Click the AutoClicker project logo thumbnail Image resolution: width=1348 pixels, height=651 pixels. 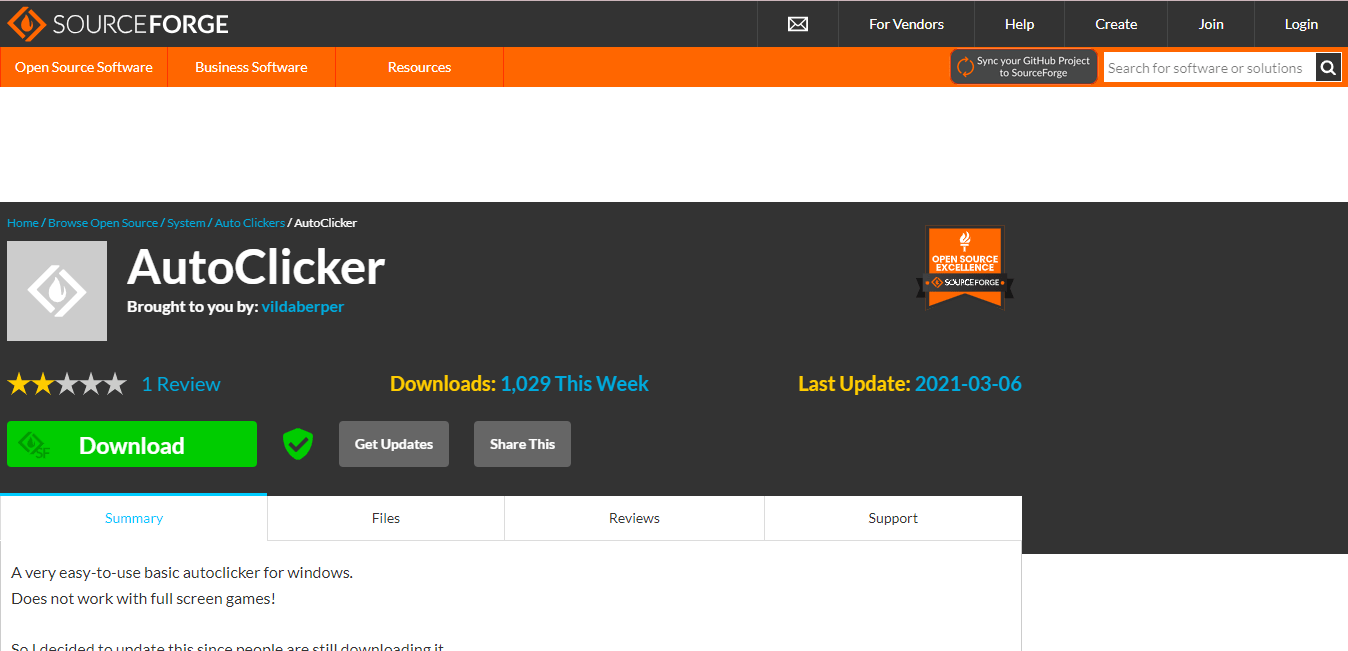57,291
